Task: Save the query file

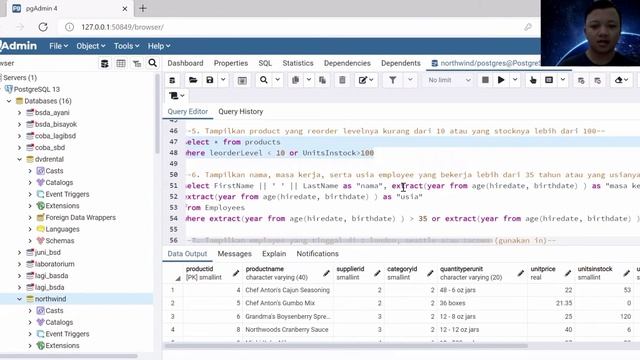Action: [x=210, y=80]
